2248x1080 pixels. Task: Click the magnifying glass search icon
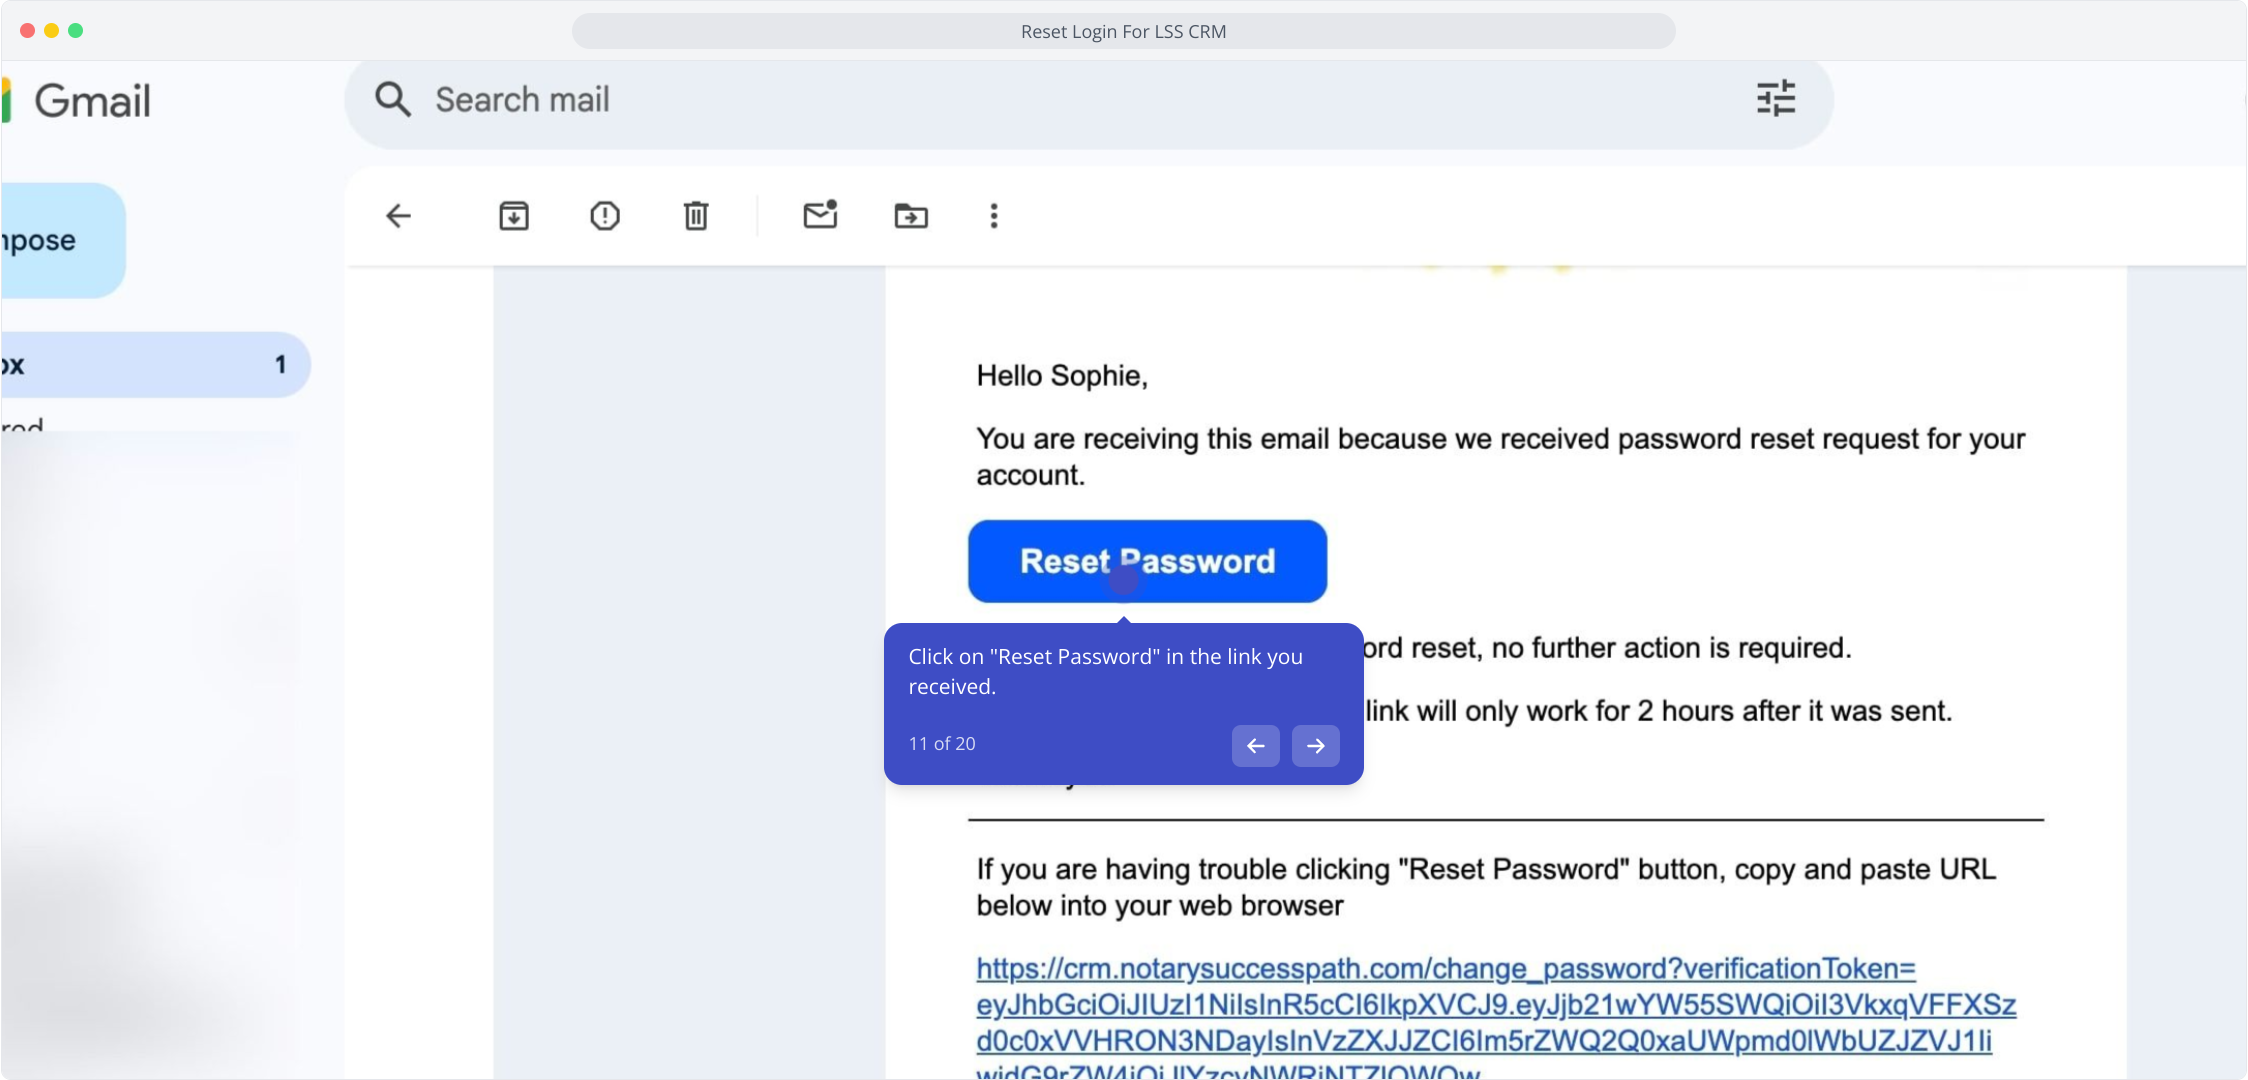[392, 99]
